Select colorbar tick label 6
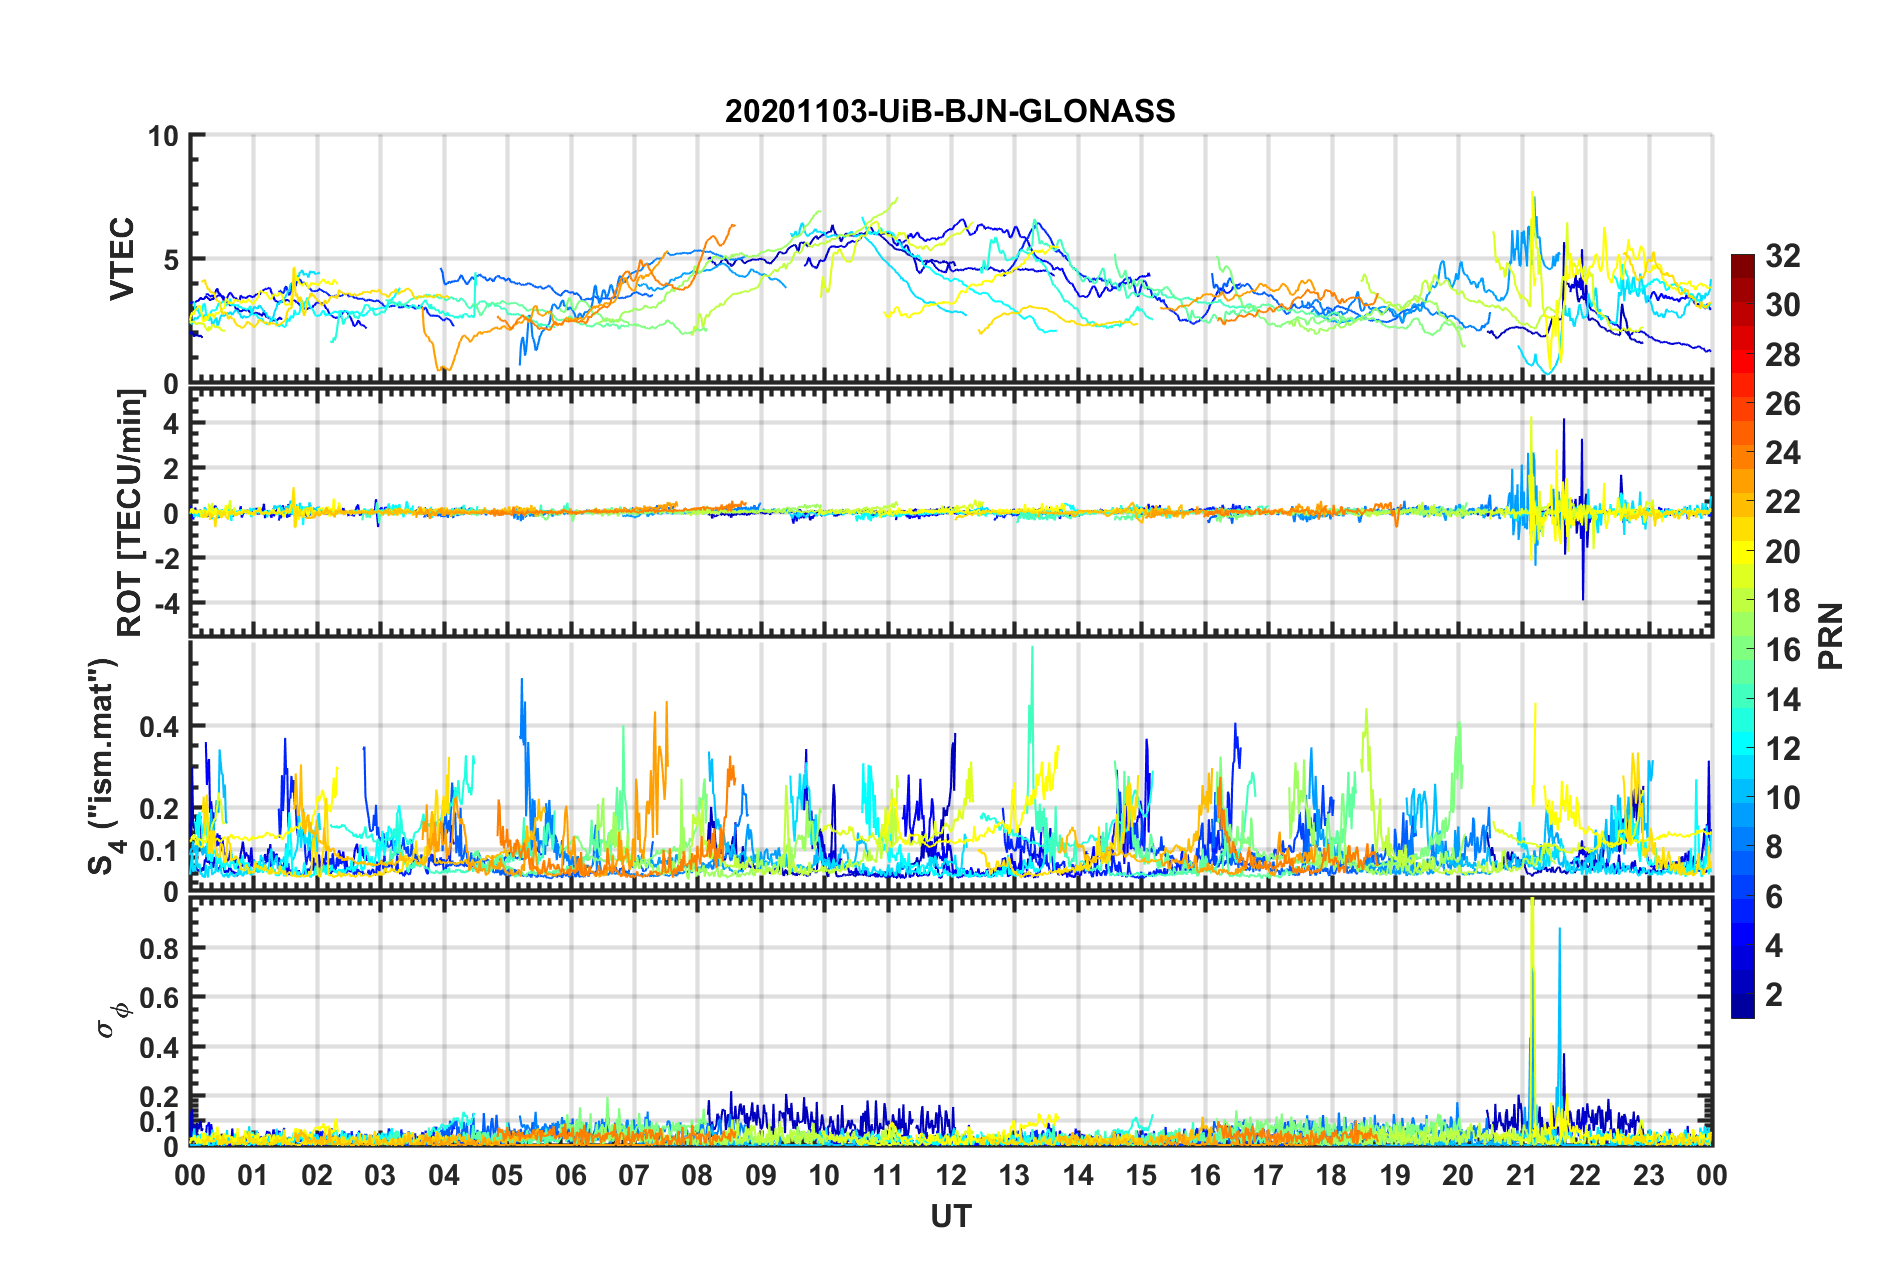The image size is (1902, 1272). click(1774, 897)
